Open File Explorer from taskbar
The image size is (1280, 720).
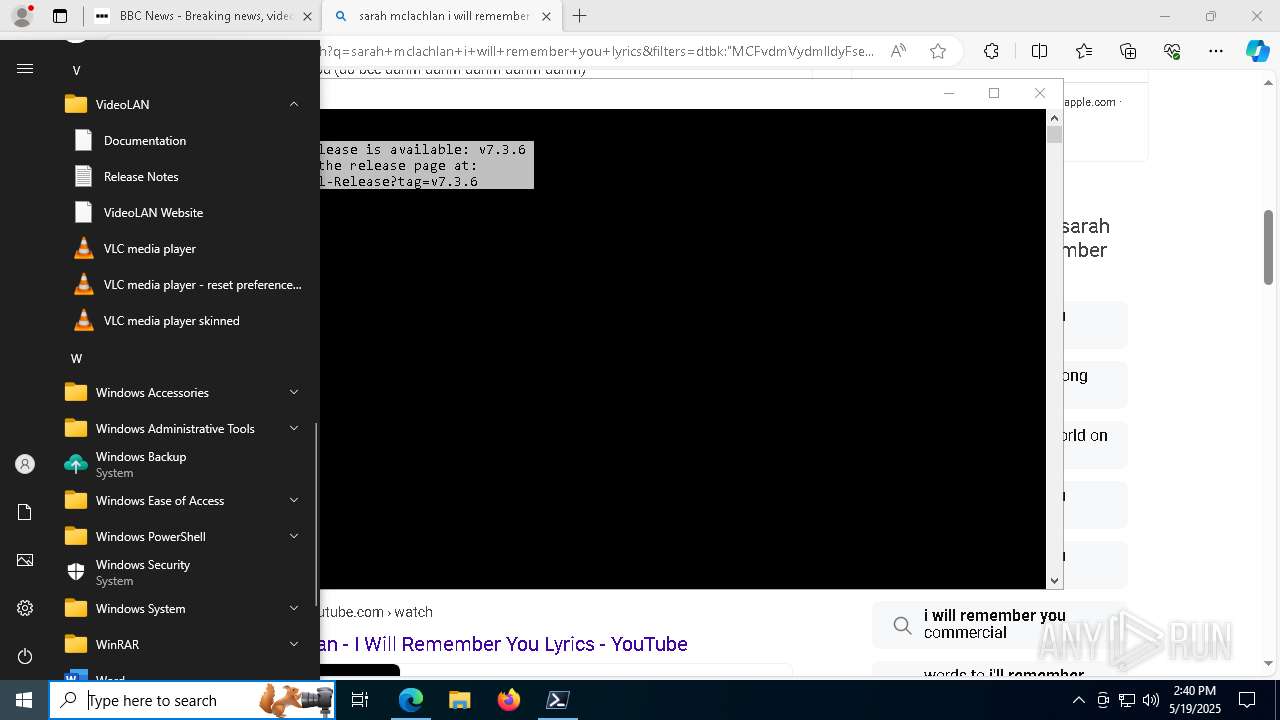[459, 700]
